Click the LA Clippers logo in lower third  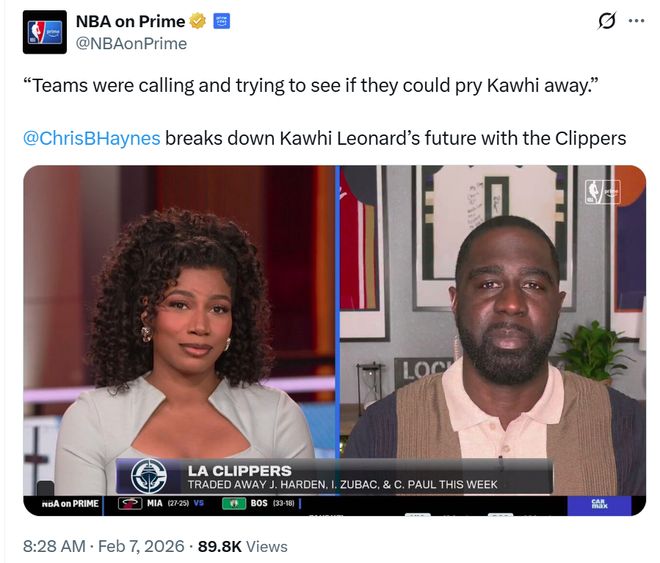(149, 476)
